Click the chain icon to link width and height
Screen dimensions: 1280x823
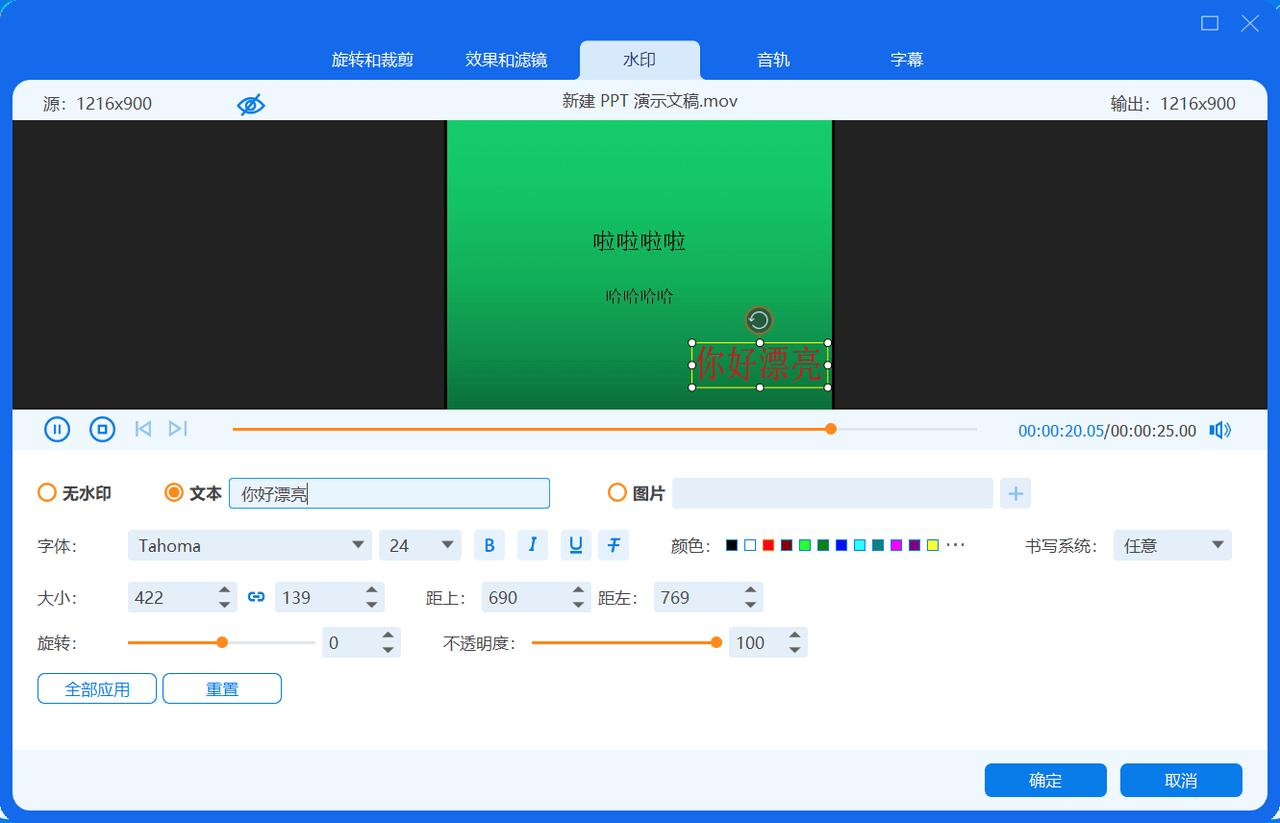coord(256,596)
